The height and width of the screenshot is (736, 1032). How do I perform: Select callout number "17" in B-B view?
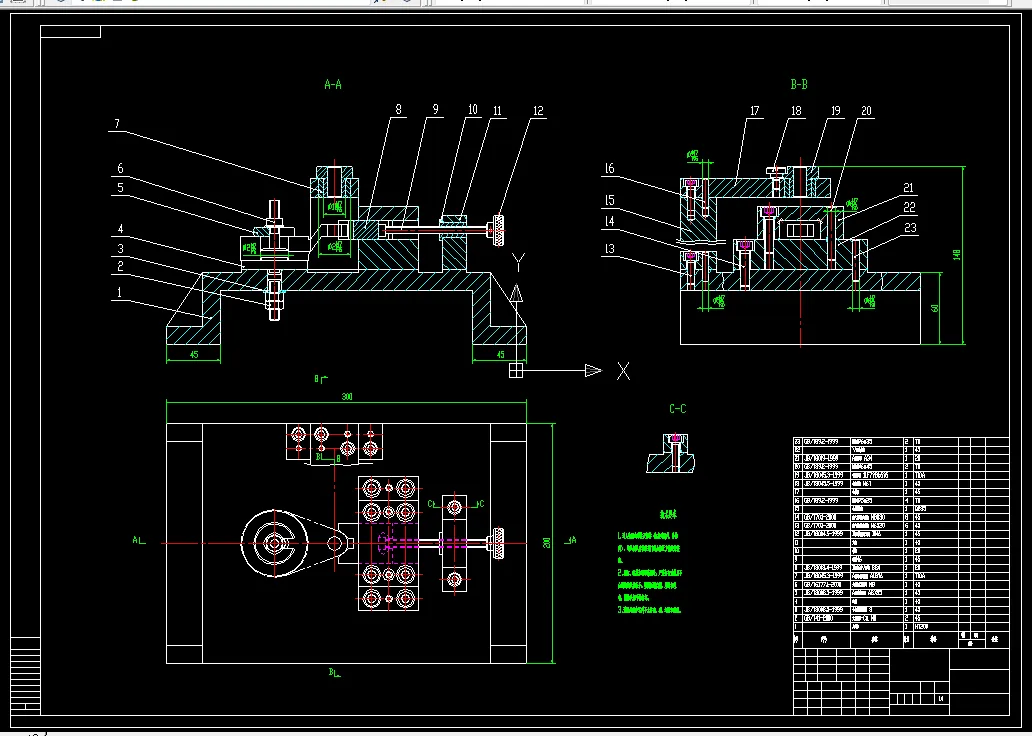[x=754, y=111]
